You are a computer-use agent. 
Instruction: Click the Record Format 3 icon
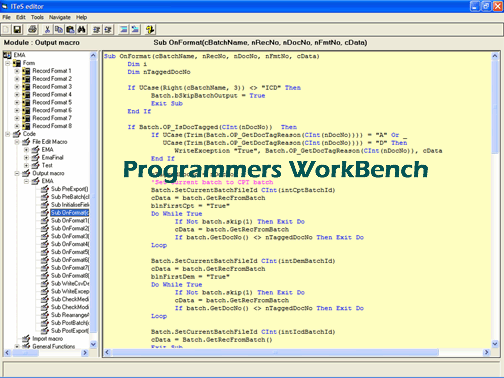[x=26, y=87]
